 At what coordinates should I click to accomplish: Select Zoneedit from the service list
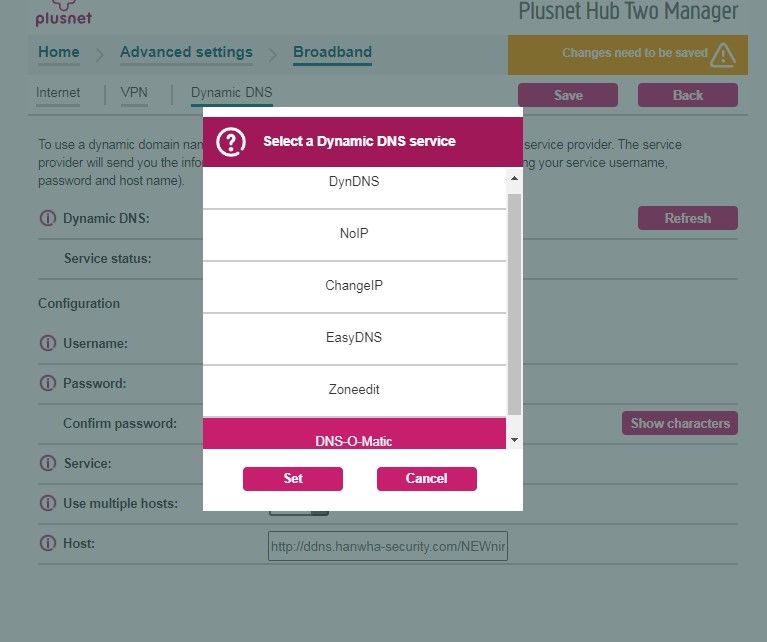coord(354,390)
